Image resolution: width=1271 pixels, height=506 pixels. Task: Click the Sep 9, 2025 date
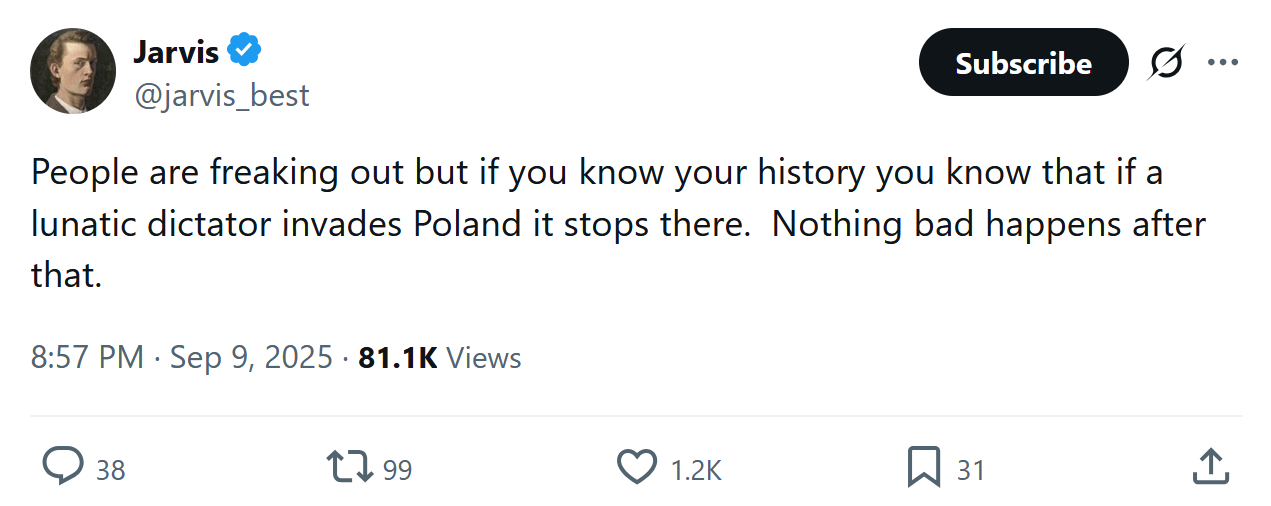tap(251, 357)
